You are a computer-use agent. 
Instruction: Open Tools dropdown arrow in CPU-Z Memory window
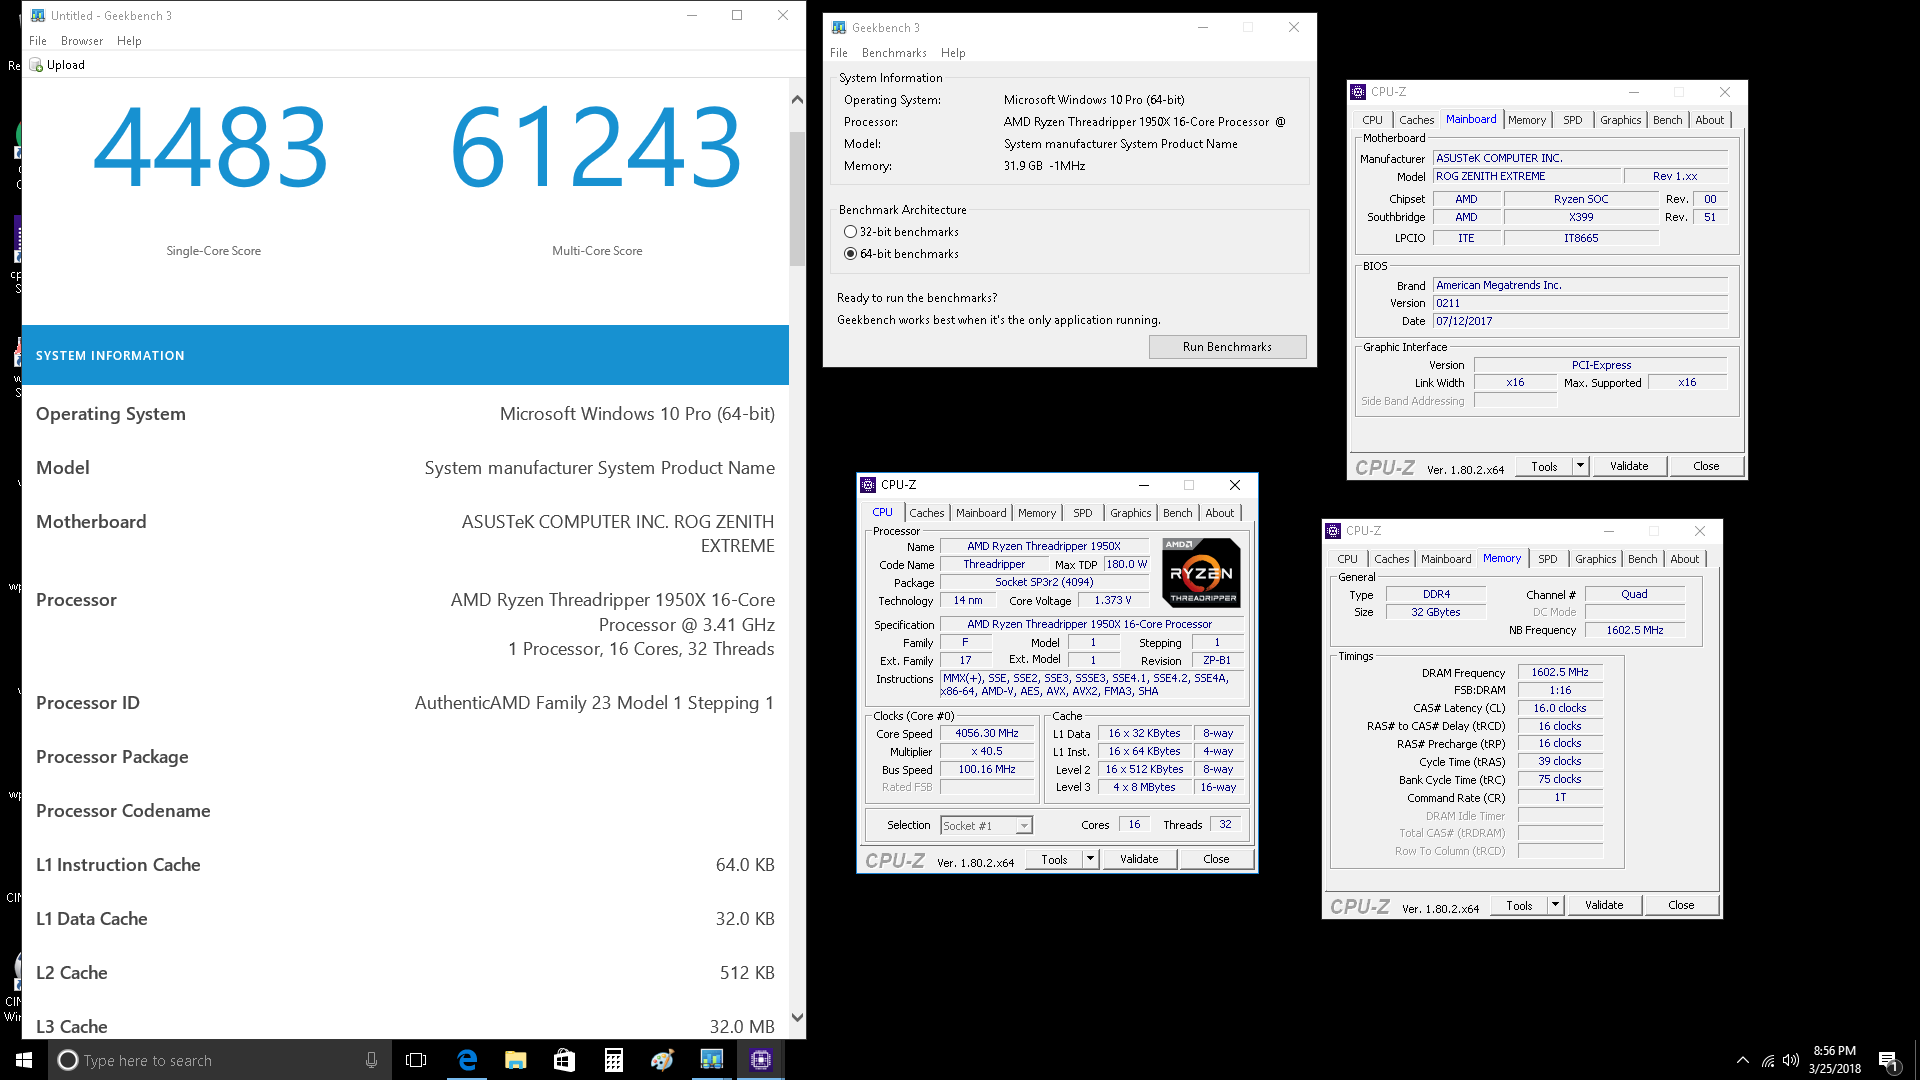point(1555,905)
